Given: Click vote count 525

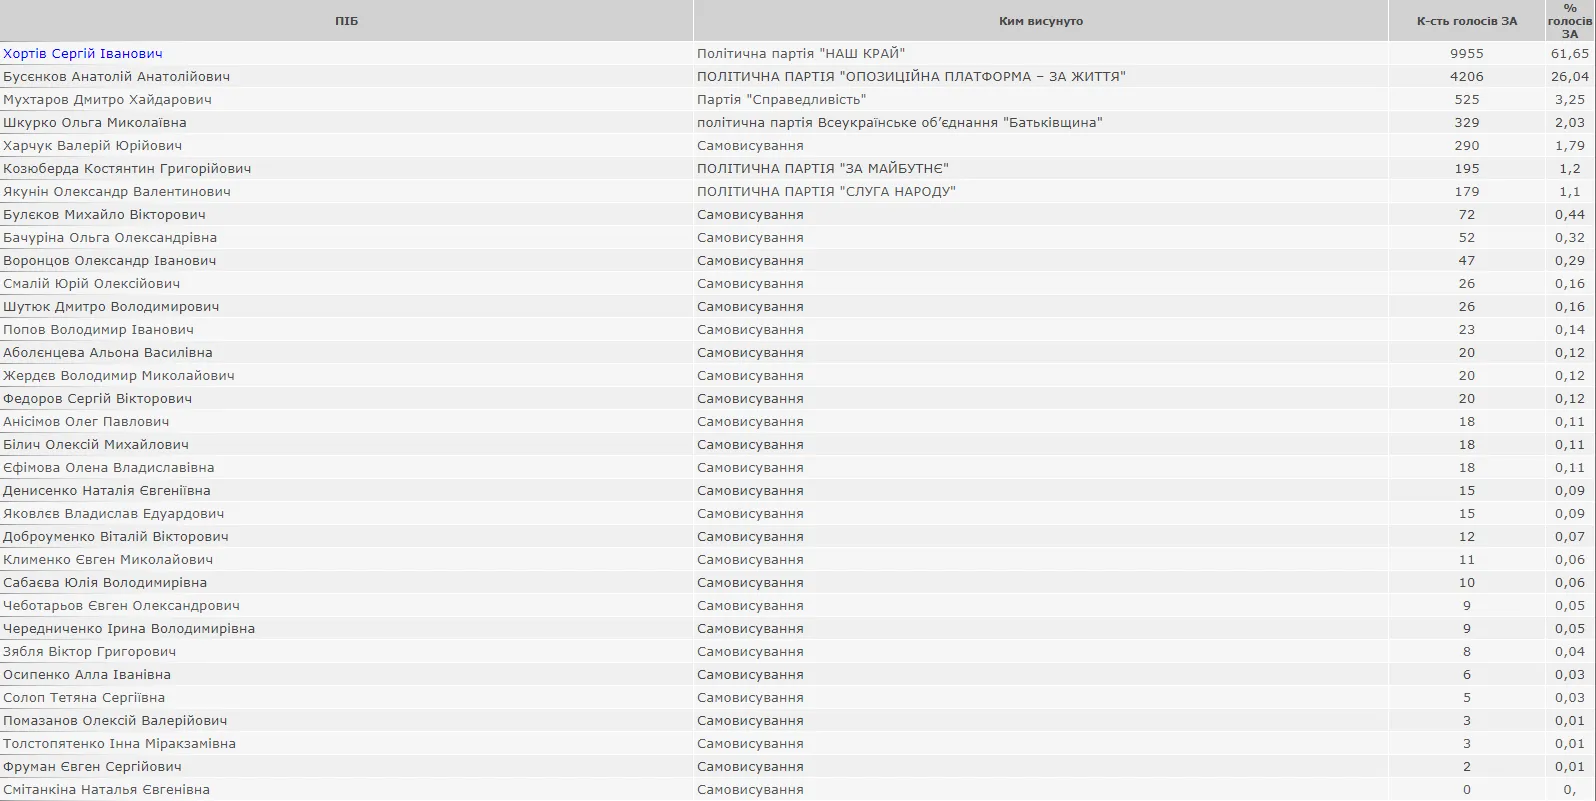Looking at the screenshot, I should [1467, 100].
